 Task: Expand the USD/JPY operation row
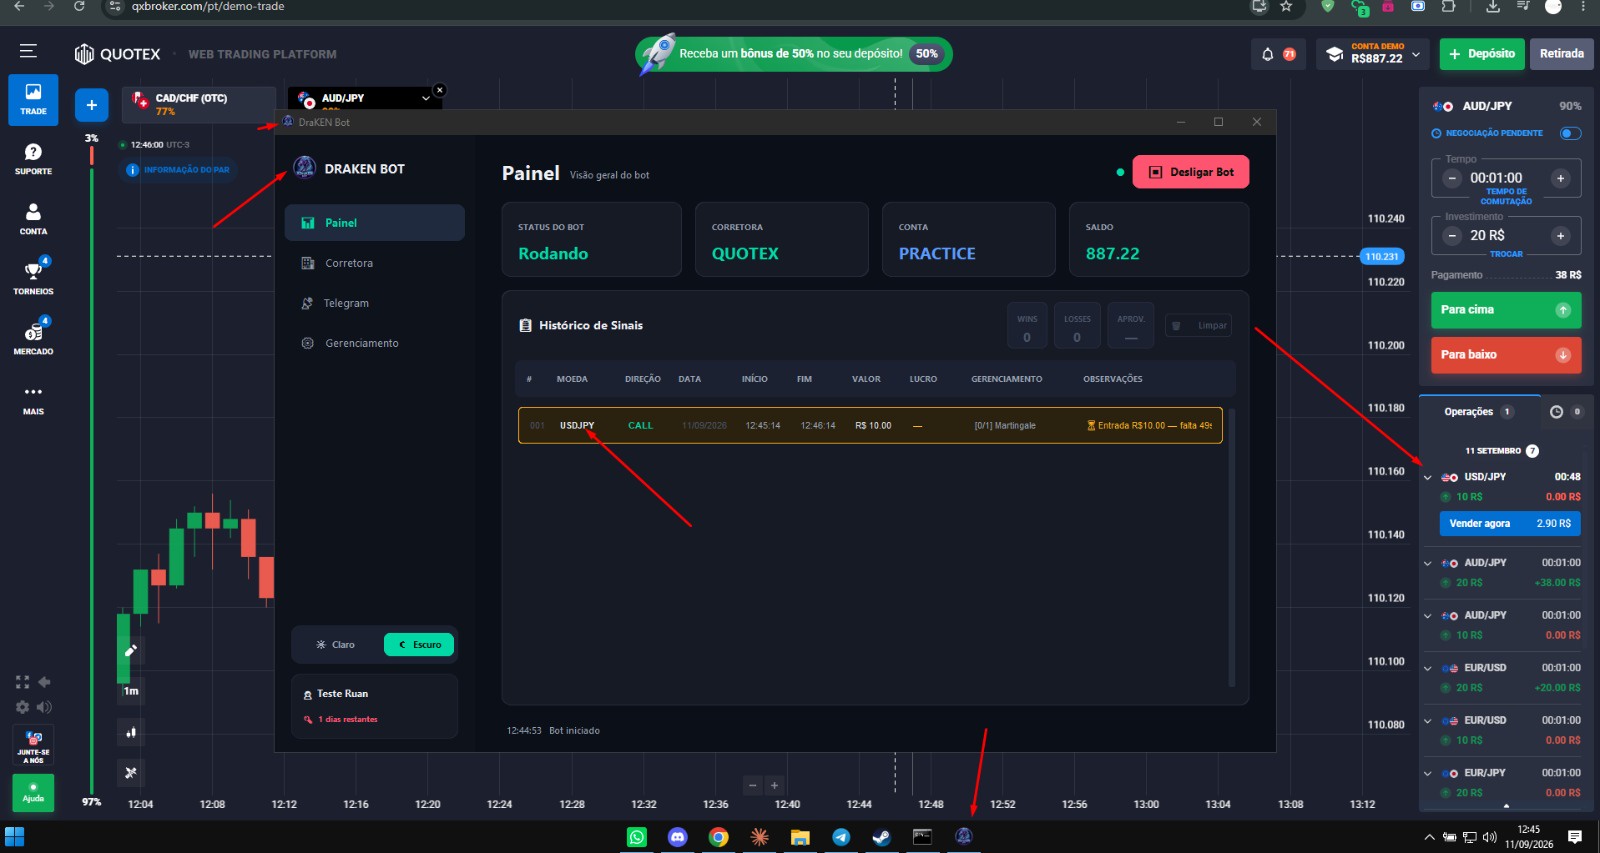(x=1428, y=477)
